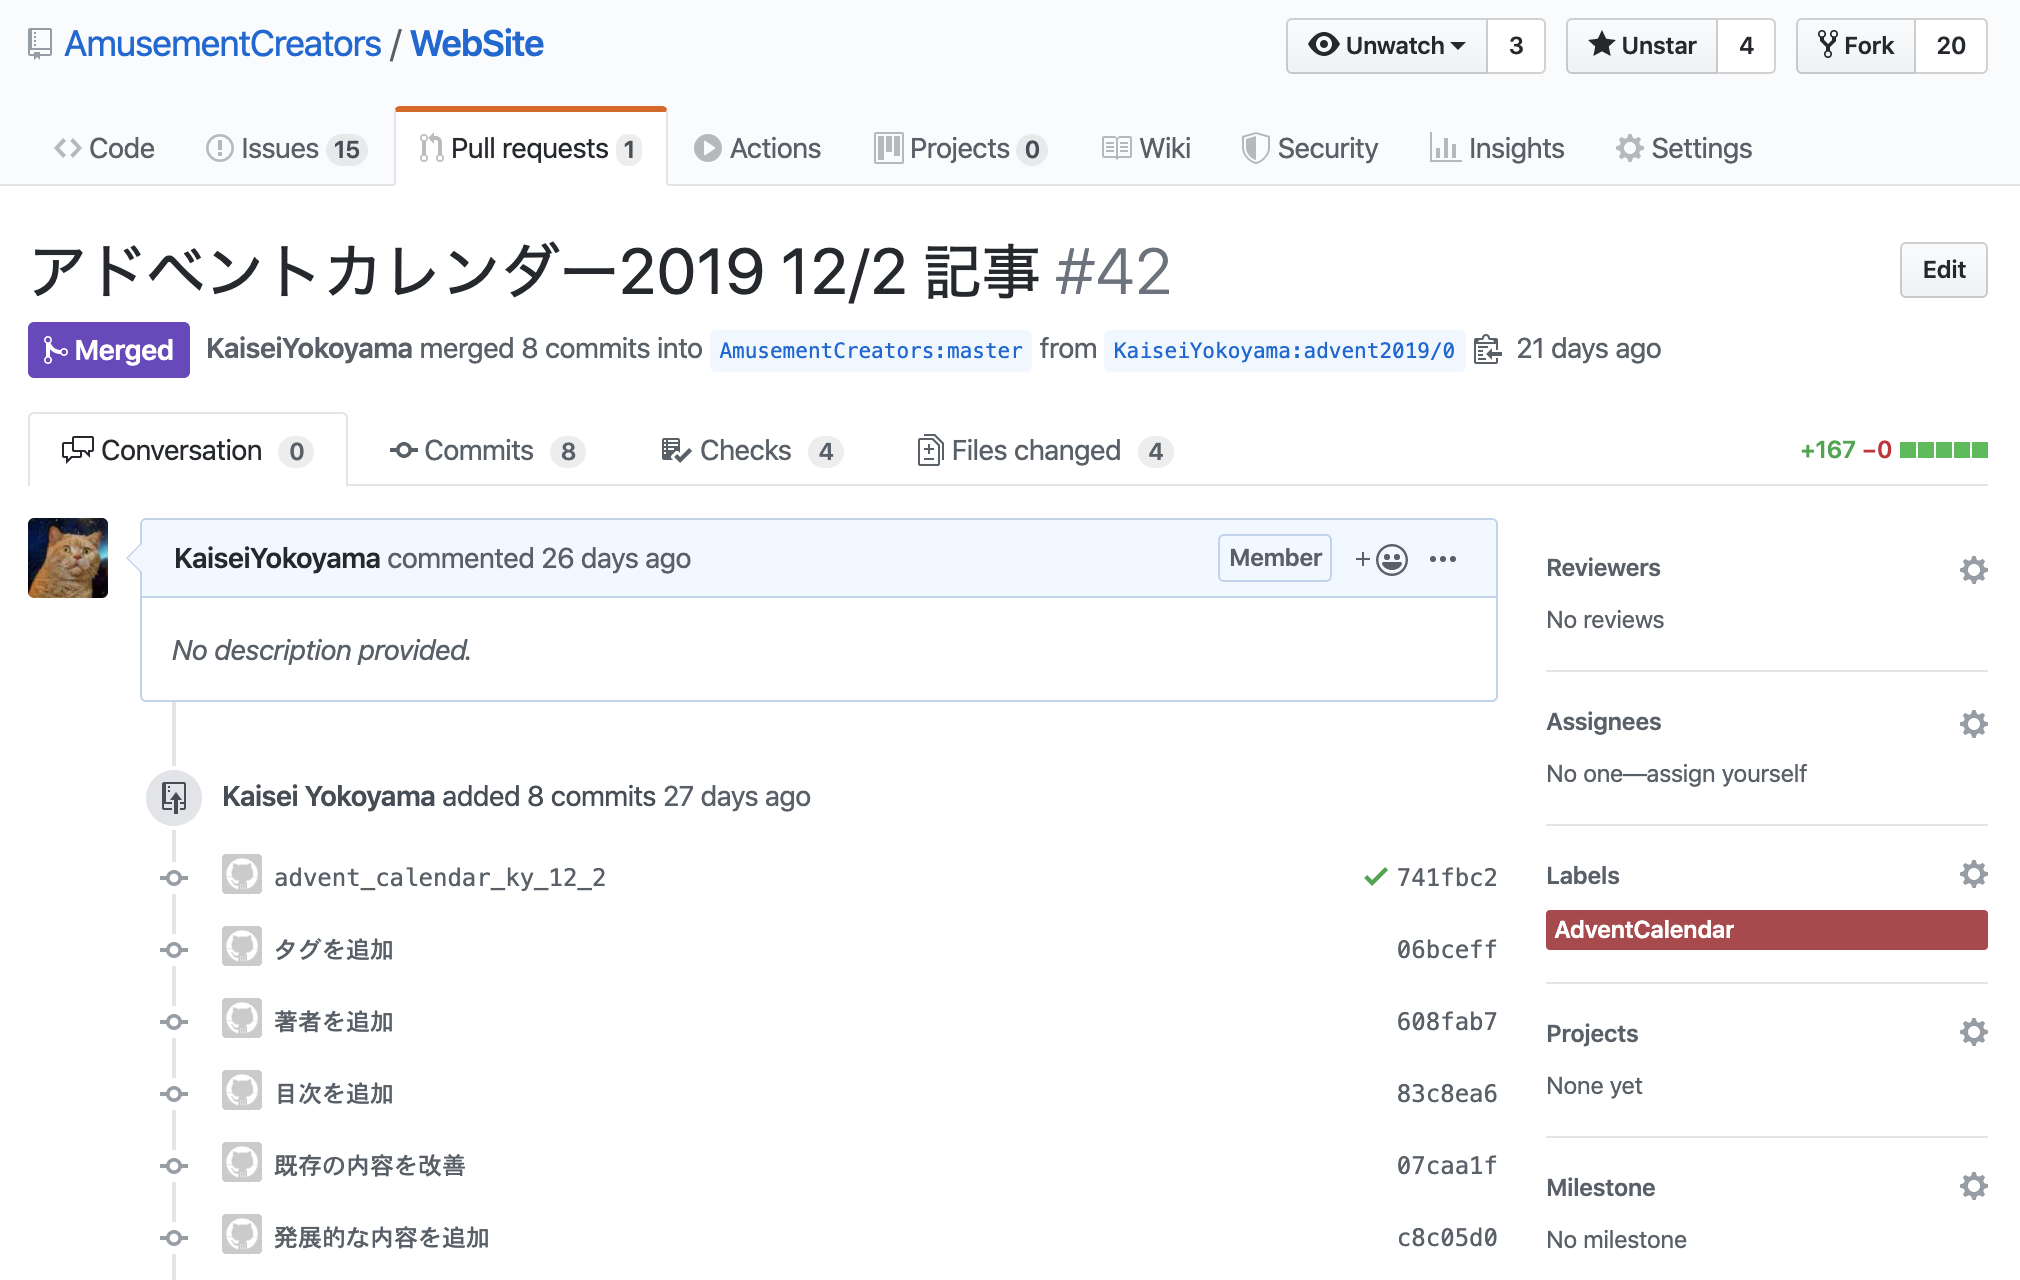Click the Unwatch dropdown button
2020x1280 pixels.
pos(1384,44)
